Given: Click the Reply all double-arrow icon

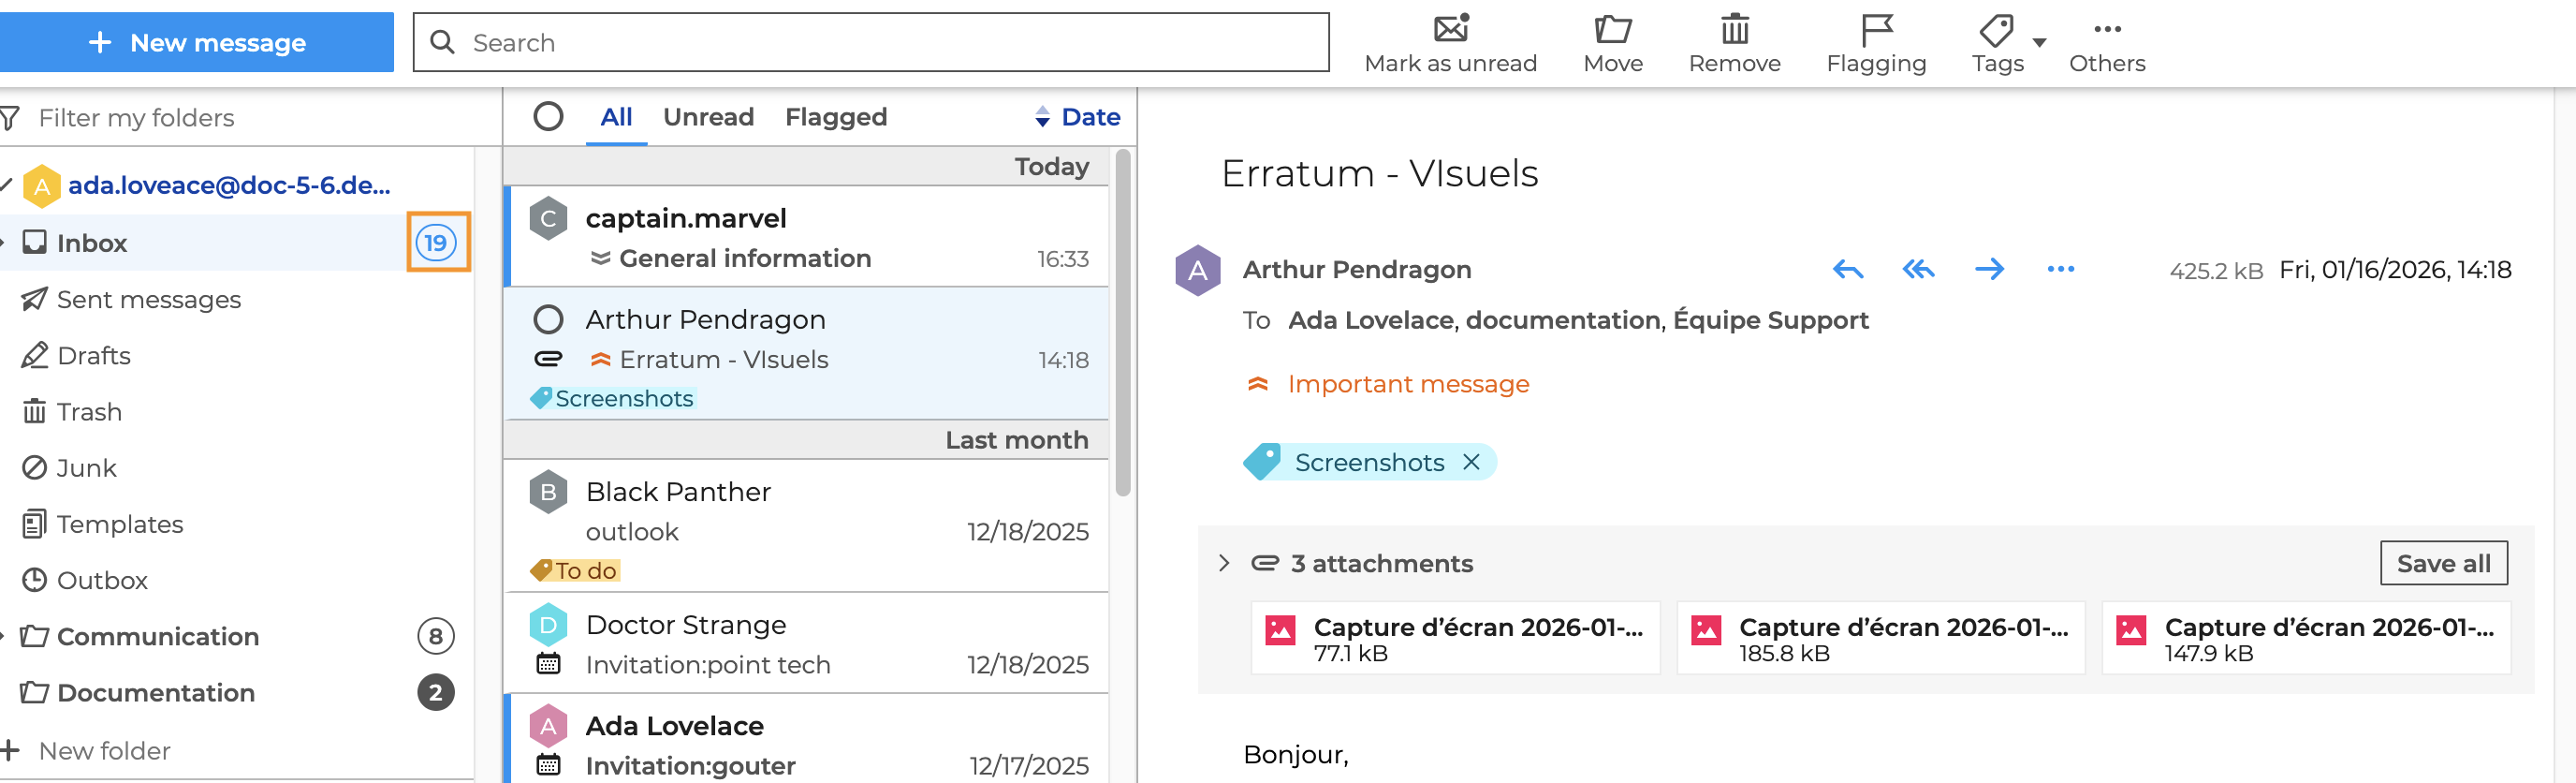Looking at the screenshot, I should (1917, 269).
